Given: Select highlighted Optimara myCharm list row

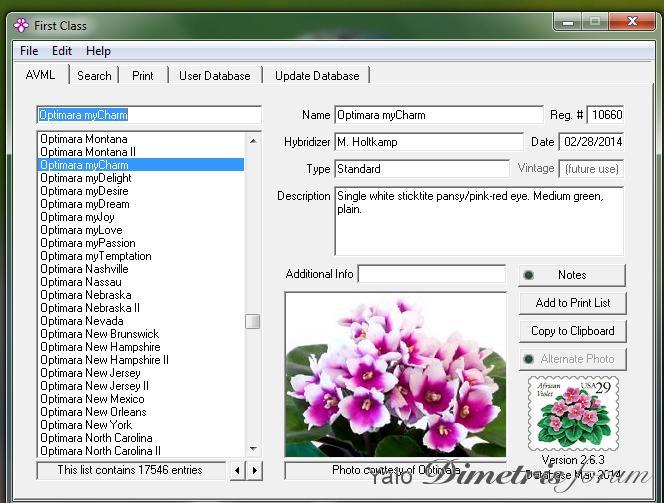Looking at the screenshot, I should pyautogui.click(x=141, y=165).
